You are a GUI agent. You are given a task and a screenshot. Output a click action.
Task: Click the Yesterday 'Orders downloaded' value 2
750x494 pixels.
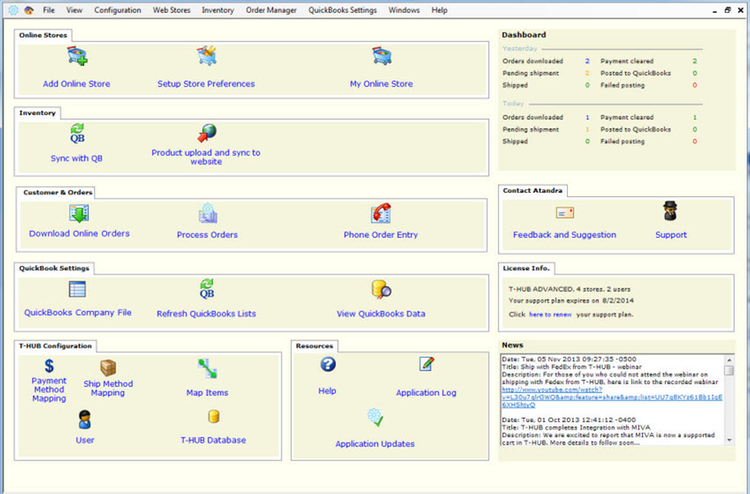pyautogui.click(x=587, y=61)
